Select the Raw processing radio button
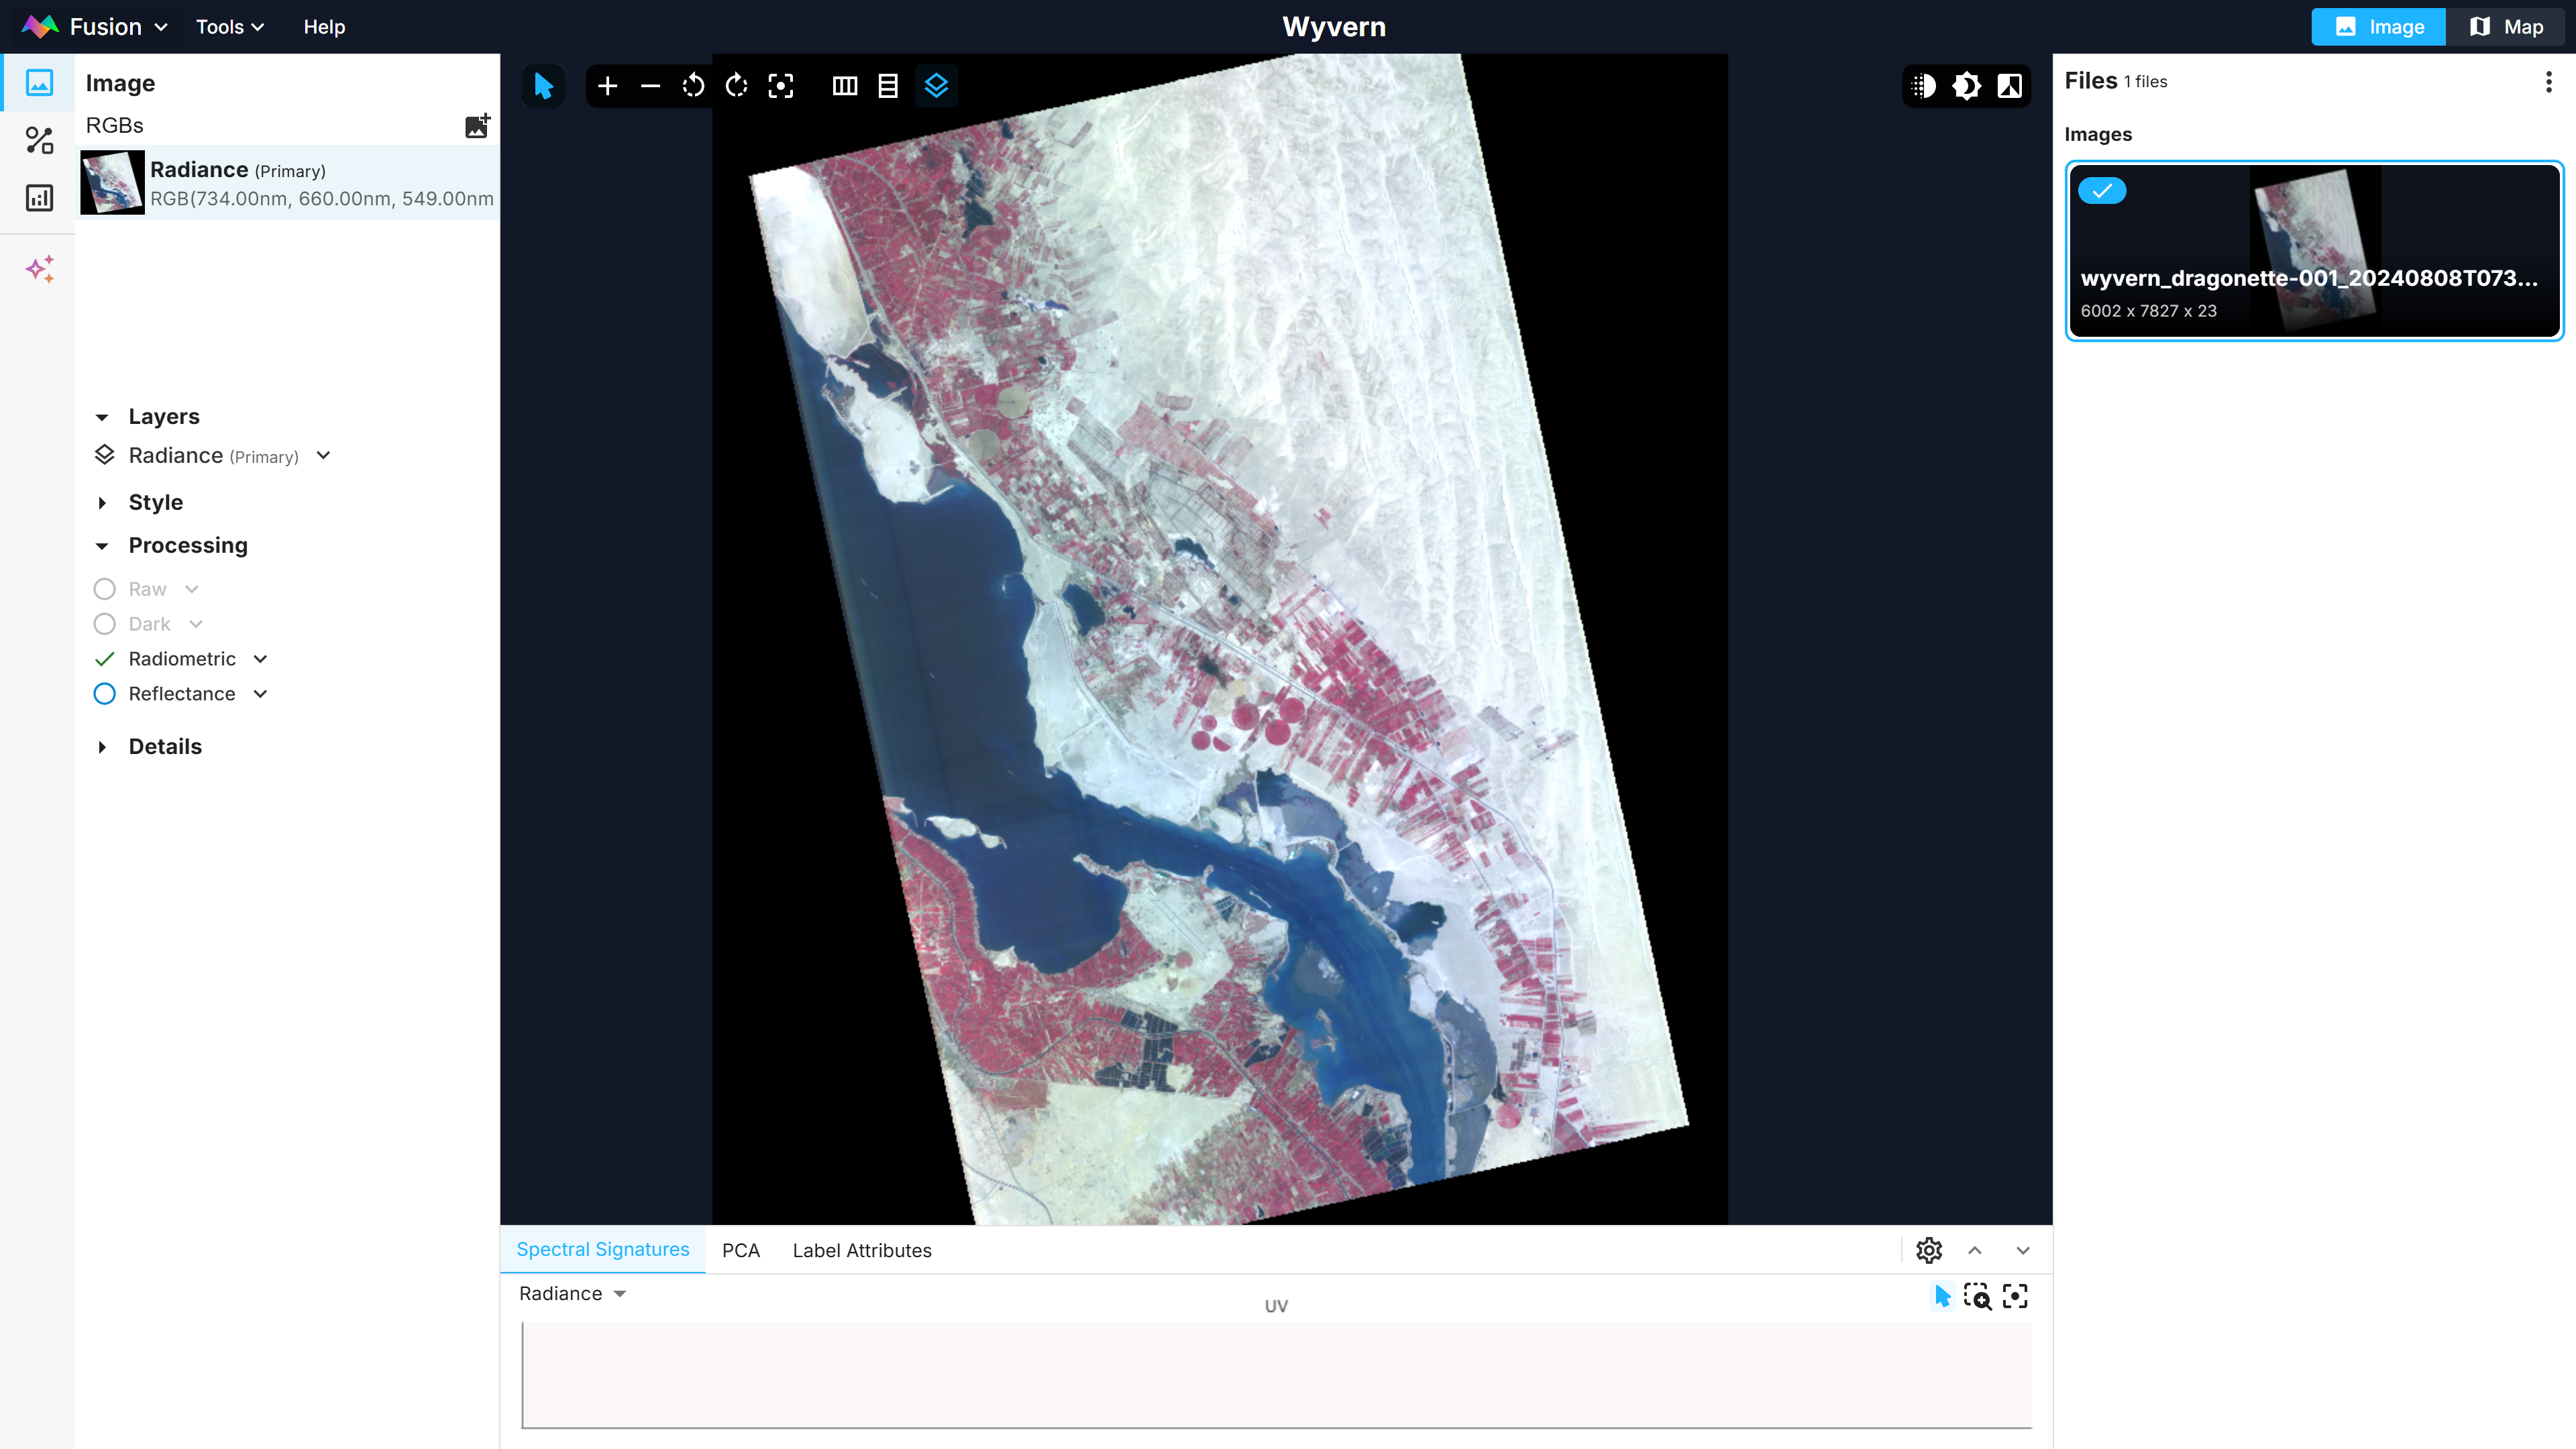The image size is (2576, 1449). click(104, 589)
